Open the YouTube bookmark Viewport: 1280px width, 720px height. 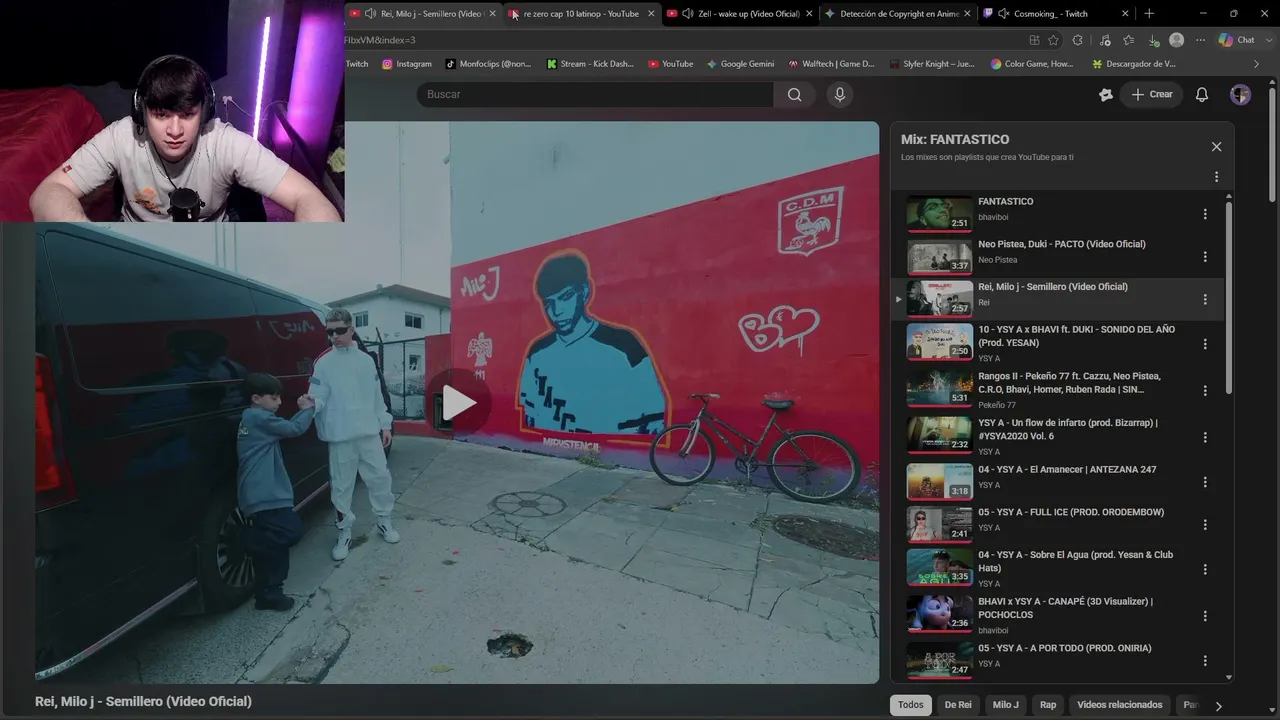point(671,64)
